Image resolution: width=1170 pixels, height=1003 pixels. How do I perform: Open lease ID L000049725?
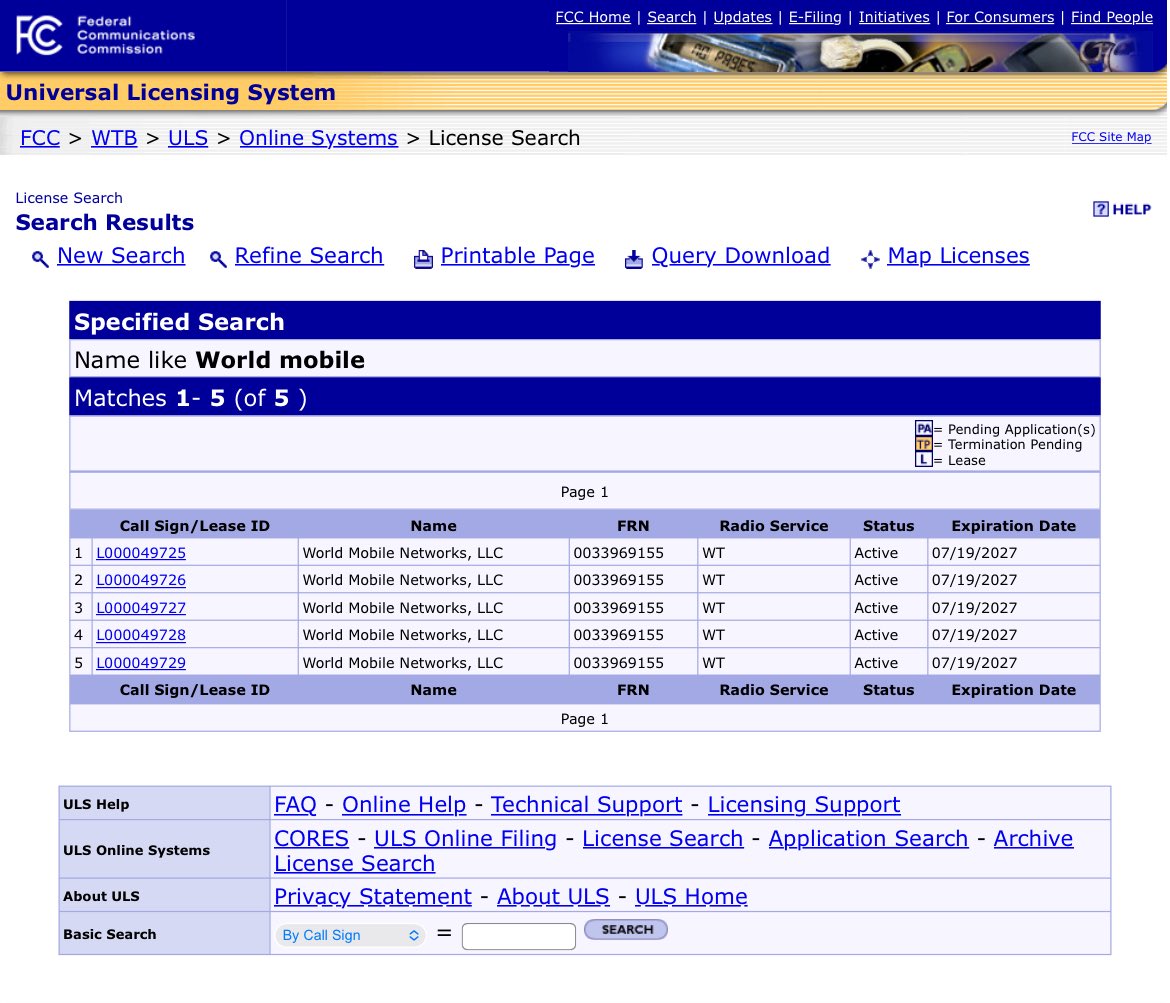click(x=141, y=553)
